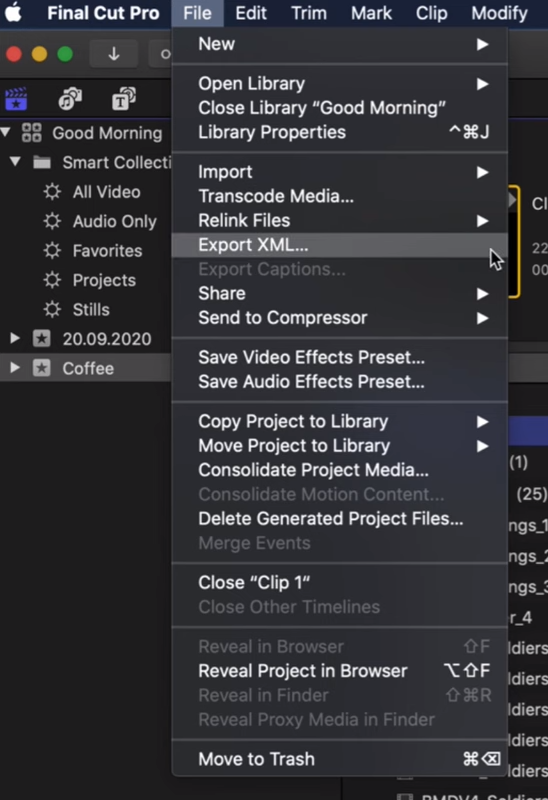This screenshot has height=800, width=548.
Task: Choose Move to Trash
Action: pos(340,759)
